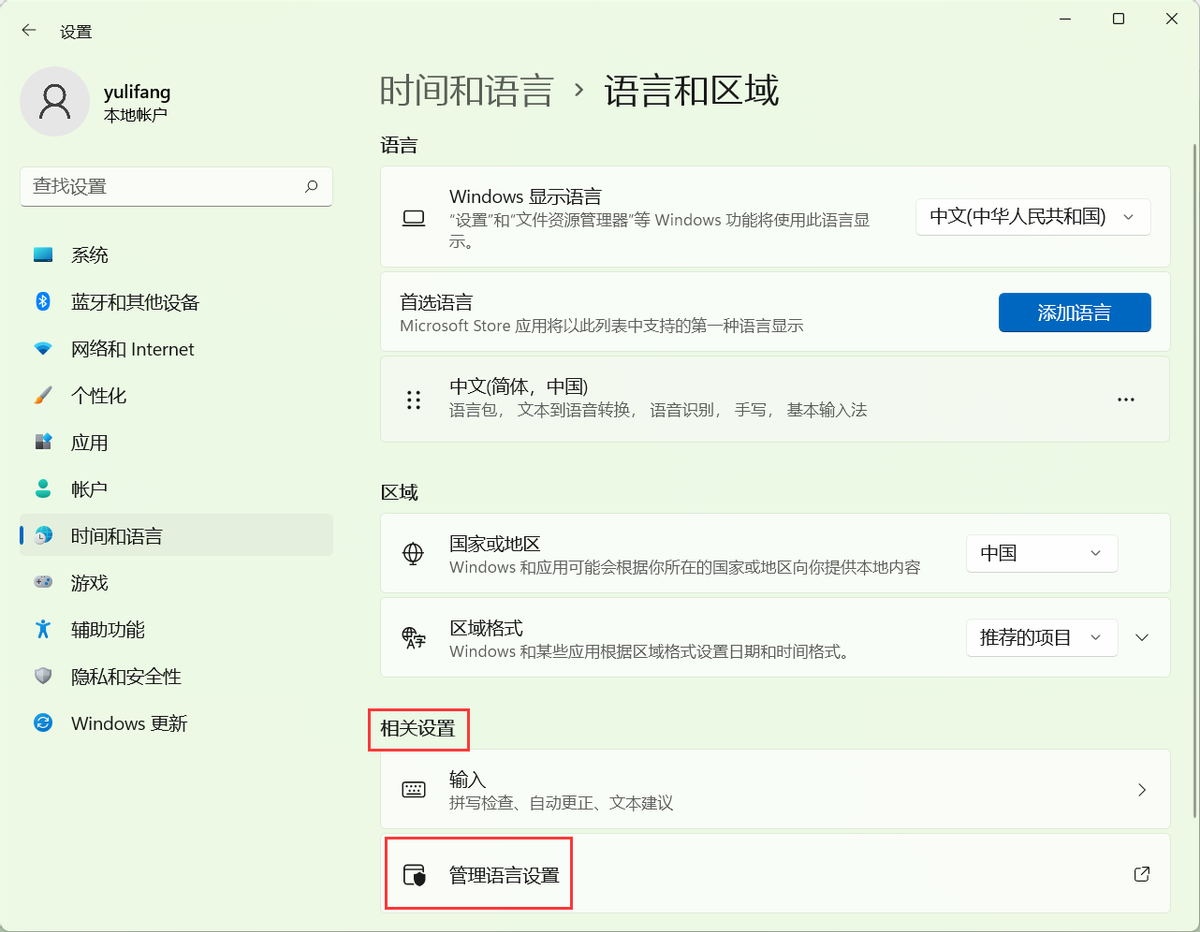
Task: Click the 蓝牙和其他设备 Bluetooth icon
Action: [43, 302]
